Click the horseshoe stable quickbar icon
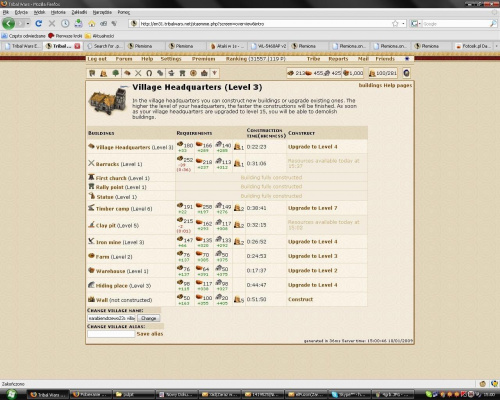Image resolution: width=500 pixels, height=400 pixels. tap(149, 73)
